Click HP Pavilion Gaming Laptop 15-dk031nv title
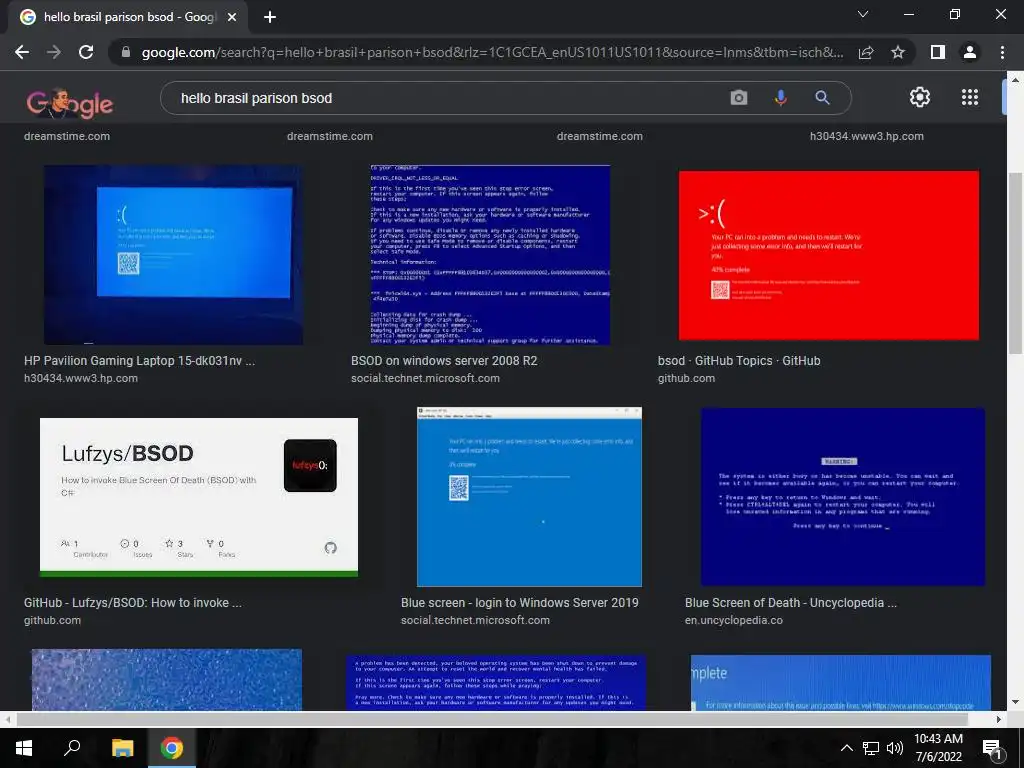Viewport: 1024px width, 768px height. point(139,360)
